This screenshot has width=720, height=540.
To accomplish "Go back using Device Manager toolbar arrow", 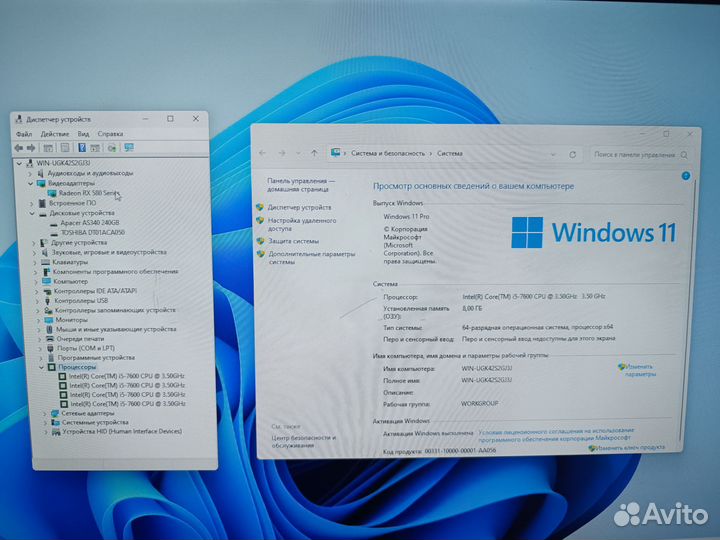I will (19, 148).
